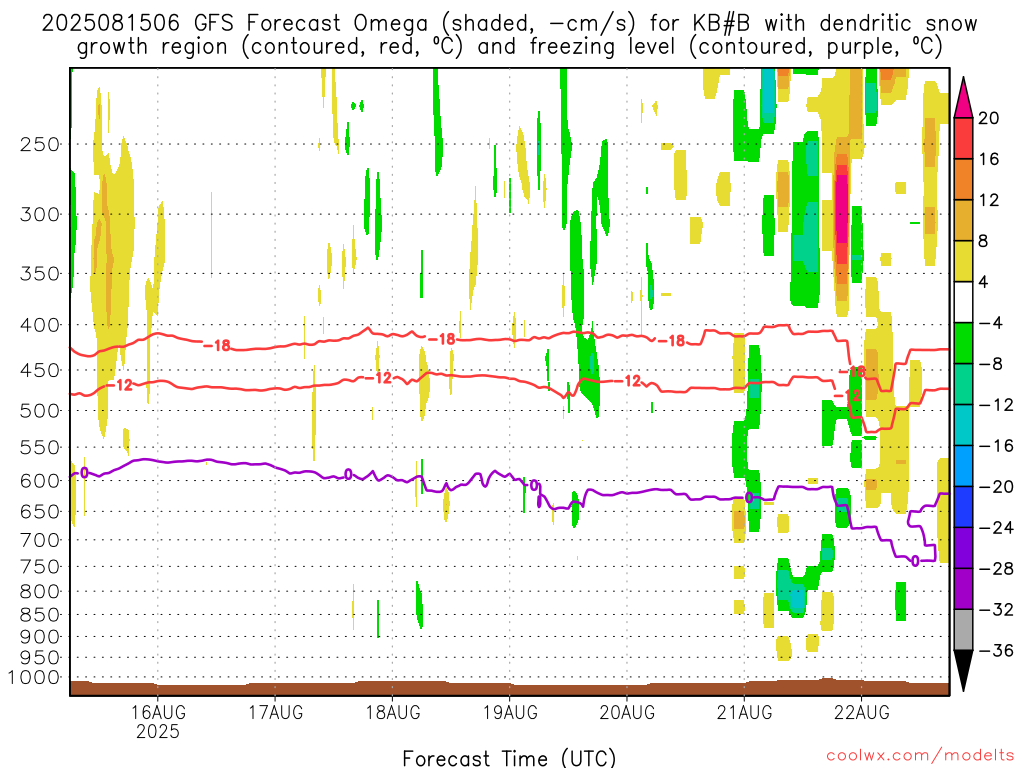Screen dimensions: 1024x768
Task: Click the first red -18 contour label near 16AUG
Action: point(217,345)
